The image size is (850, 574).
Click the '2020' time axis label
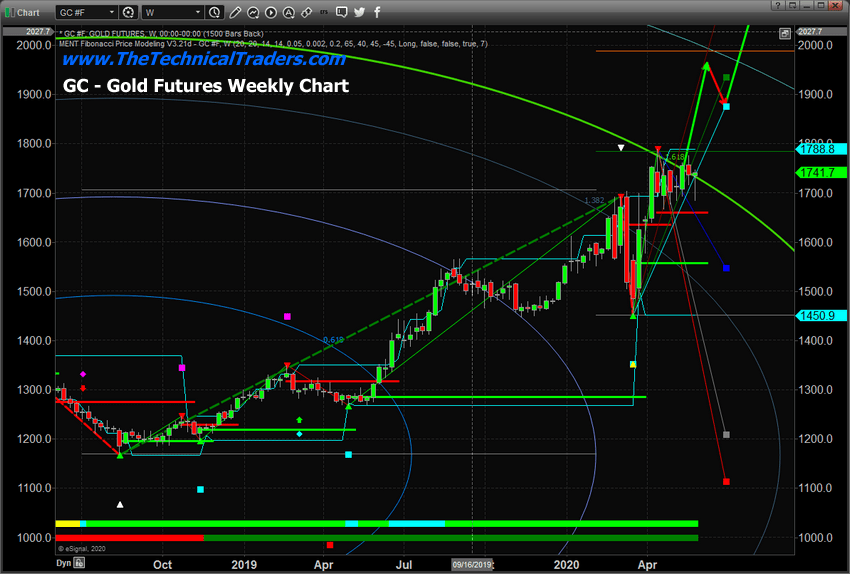(566, 565)
